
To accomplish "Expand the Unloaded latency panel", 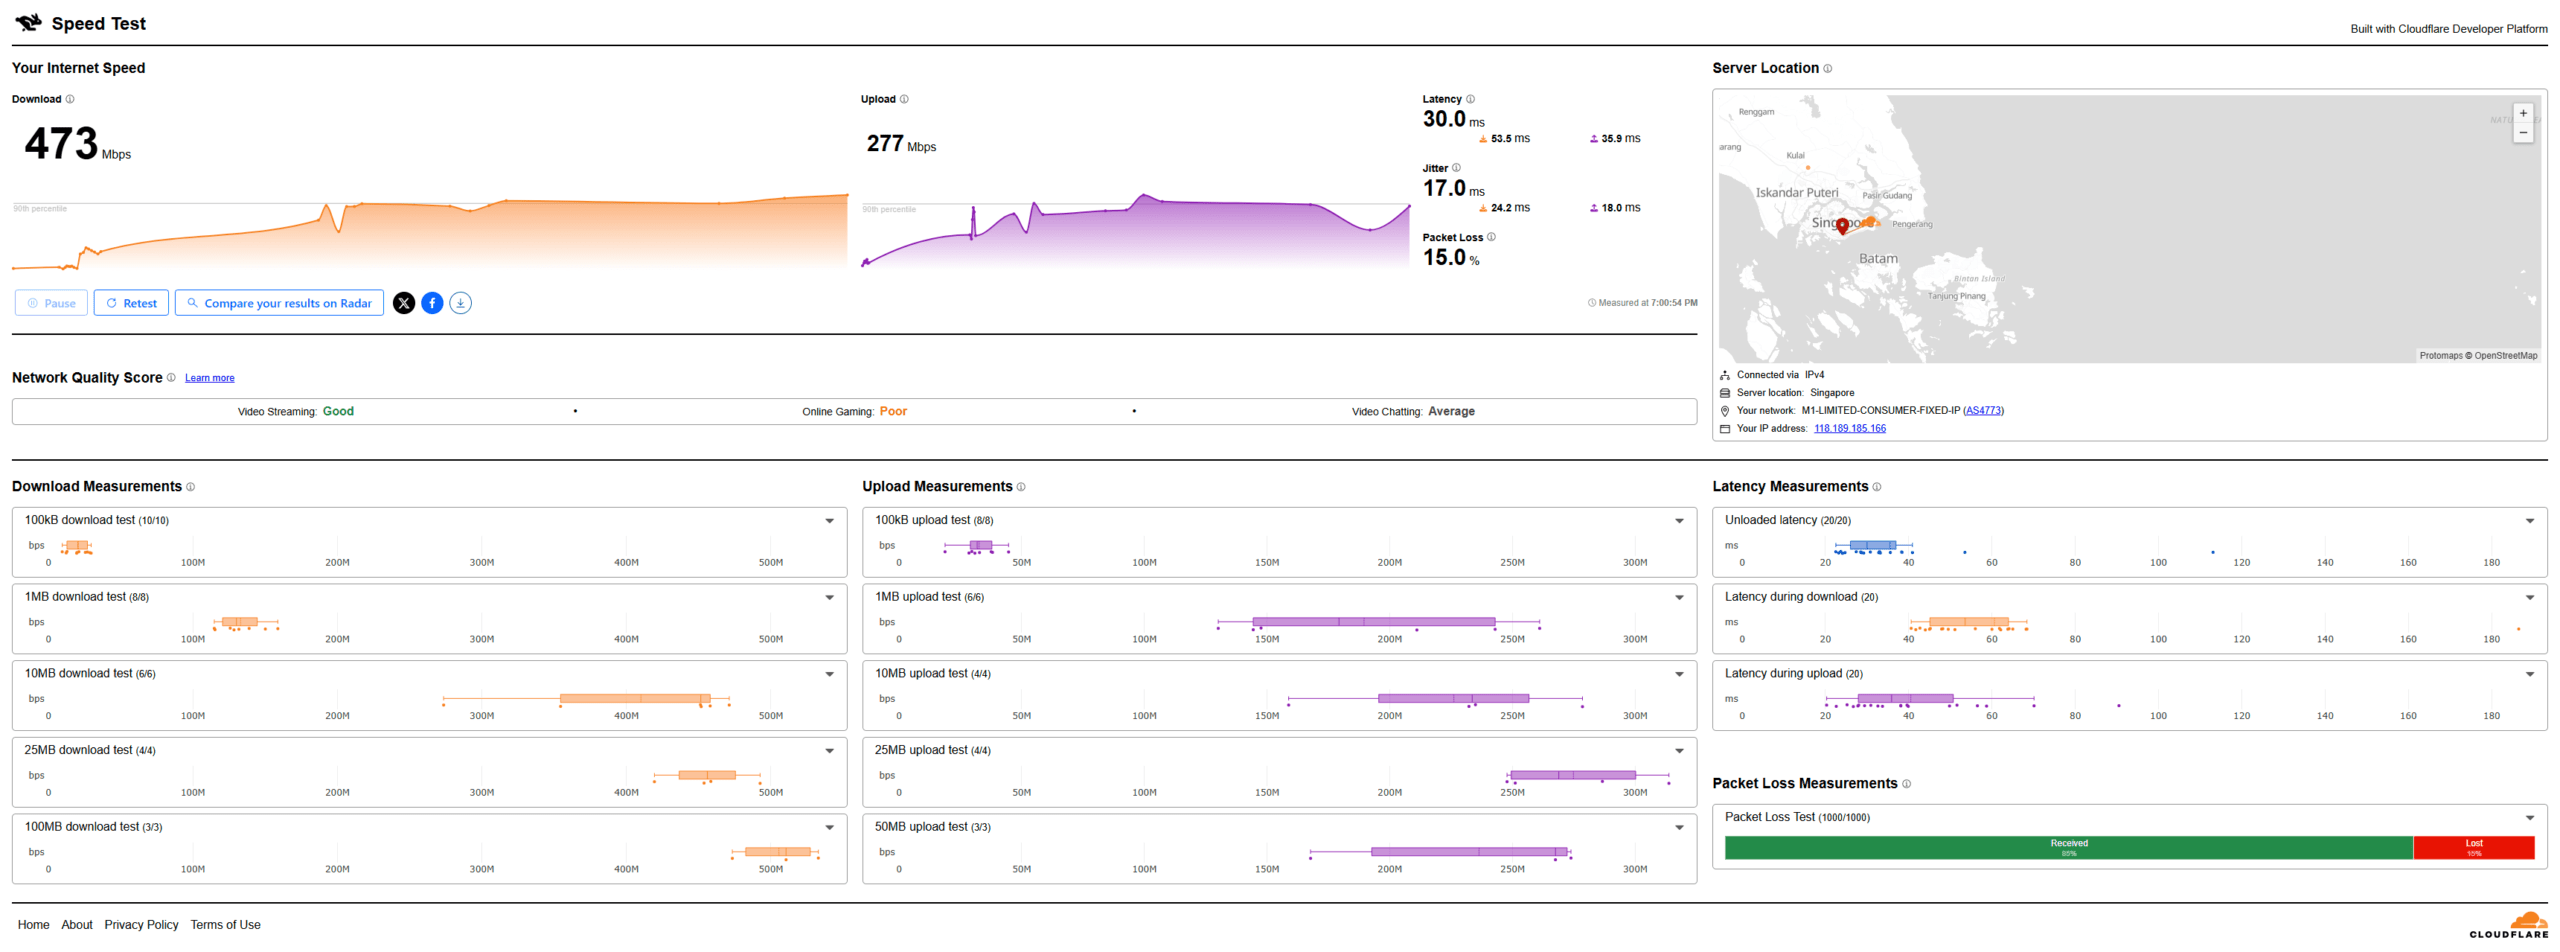I will pos(2529,521).
